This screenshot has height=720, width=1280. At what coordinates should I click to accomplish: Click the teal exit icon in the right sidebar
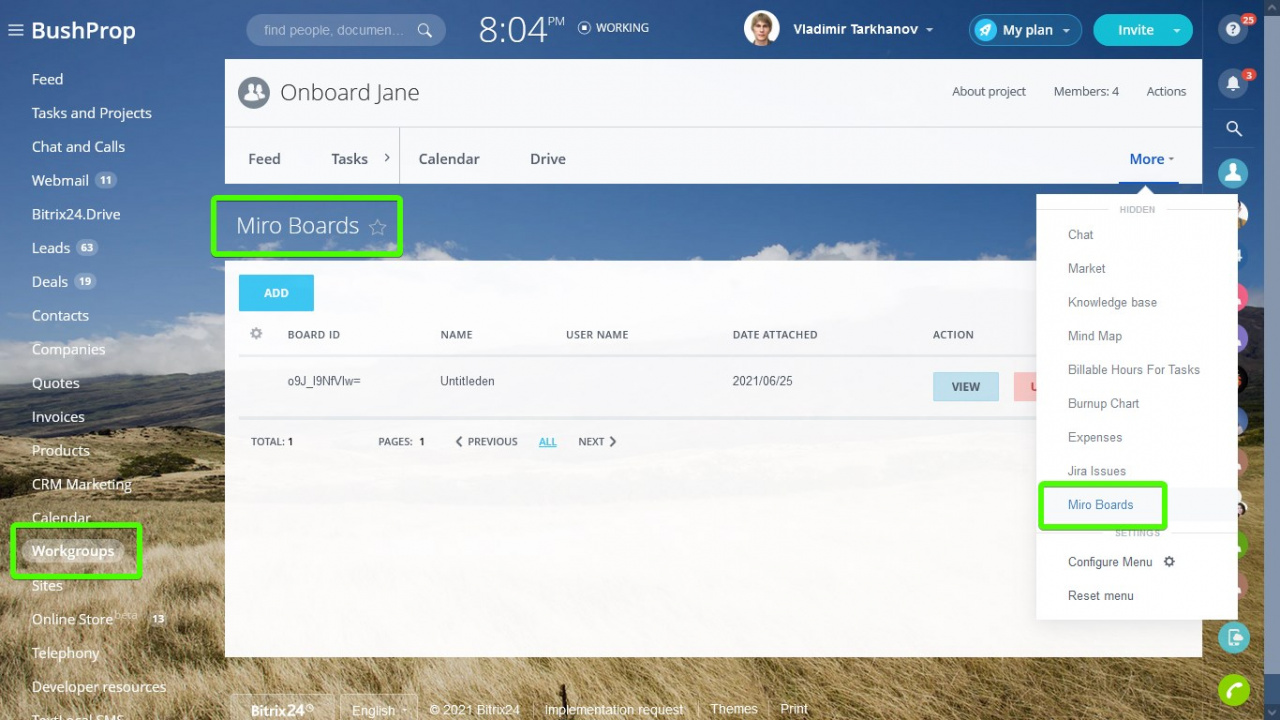1234,636
